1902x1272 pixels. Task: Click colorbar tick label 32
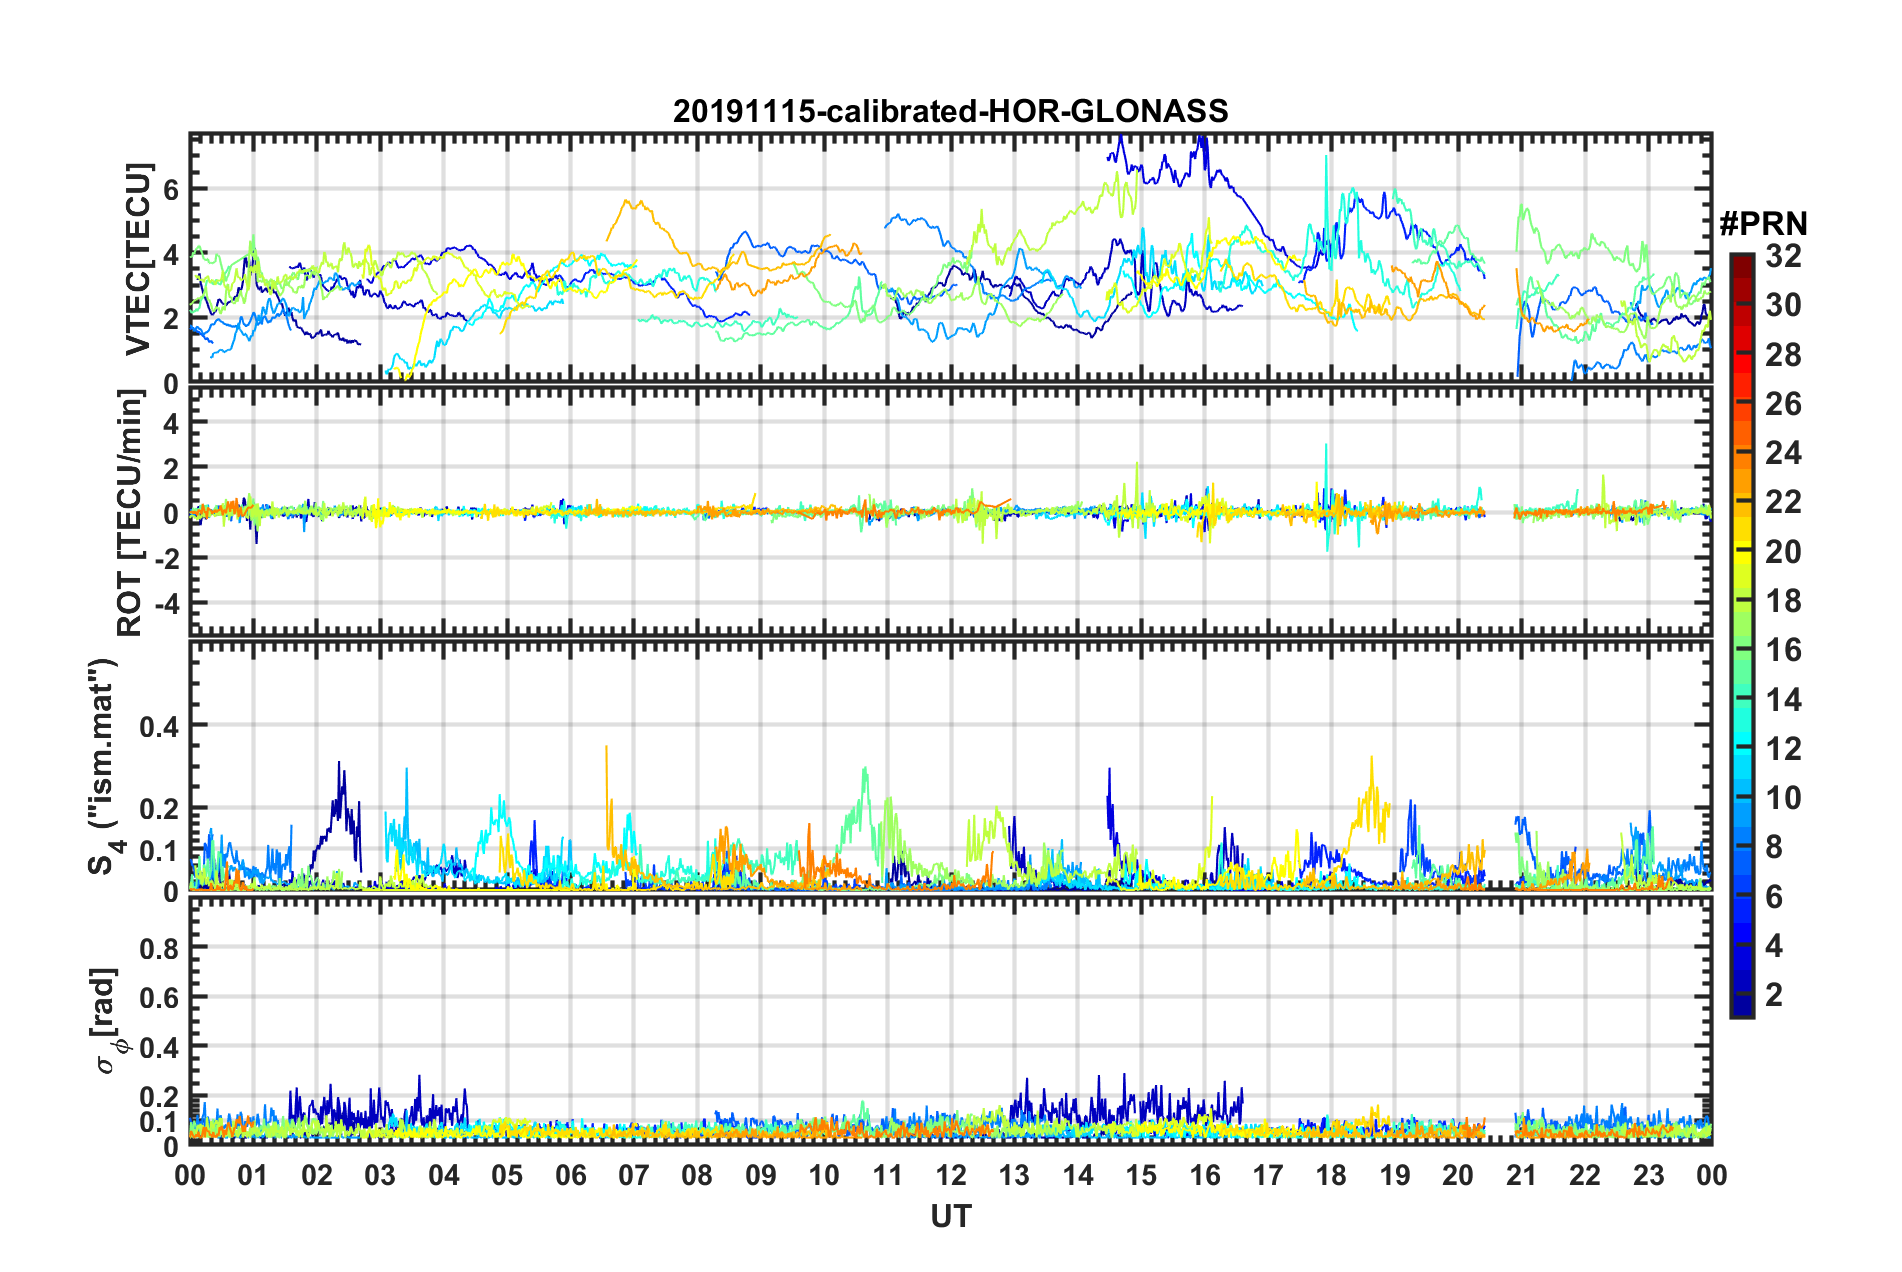pyautogui.click(x=1783, y=256)
